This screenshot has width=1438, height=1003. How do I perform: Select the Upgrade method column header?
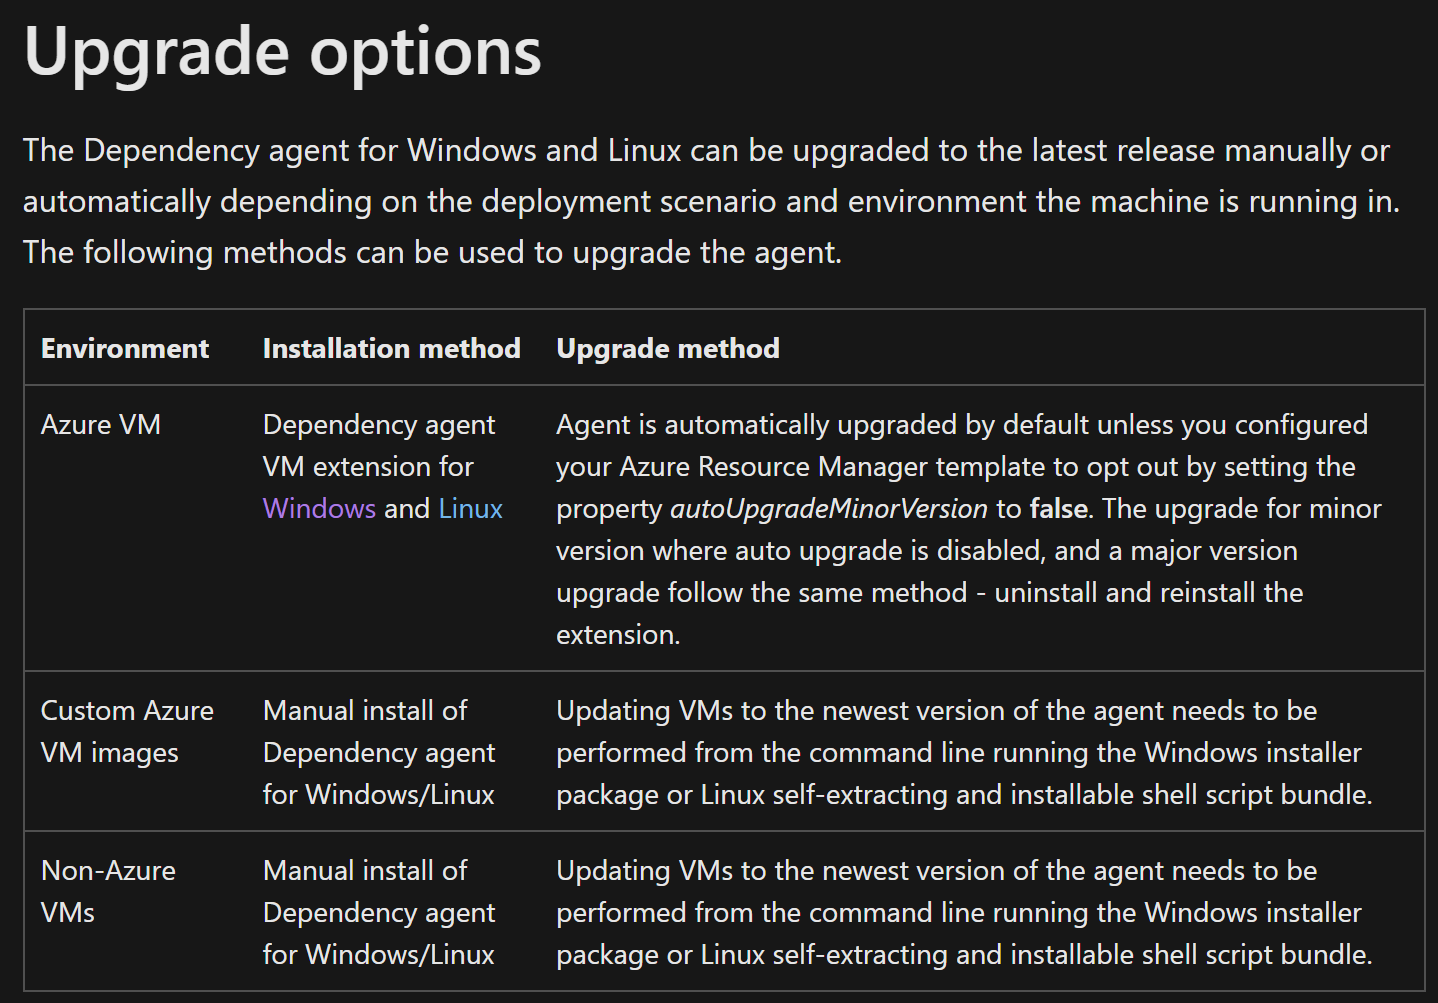point(668,349)
